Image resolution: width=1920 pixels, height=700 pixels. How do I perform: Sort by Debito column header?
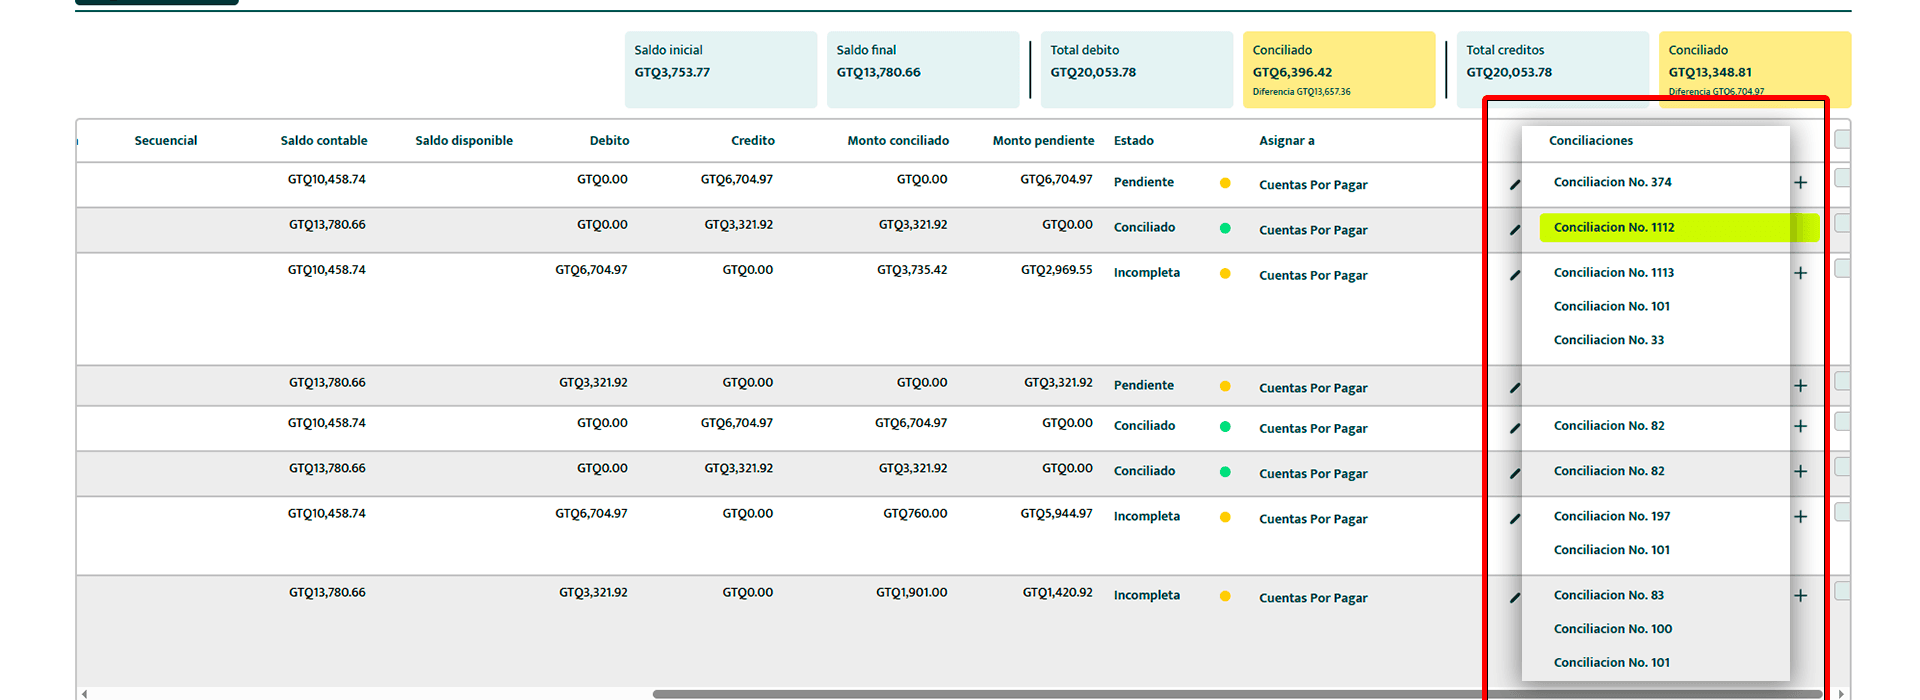pyautogui.click(x=609, y=140)
